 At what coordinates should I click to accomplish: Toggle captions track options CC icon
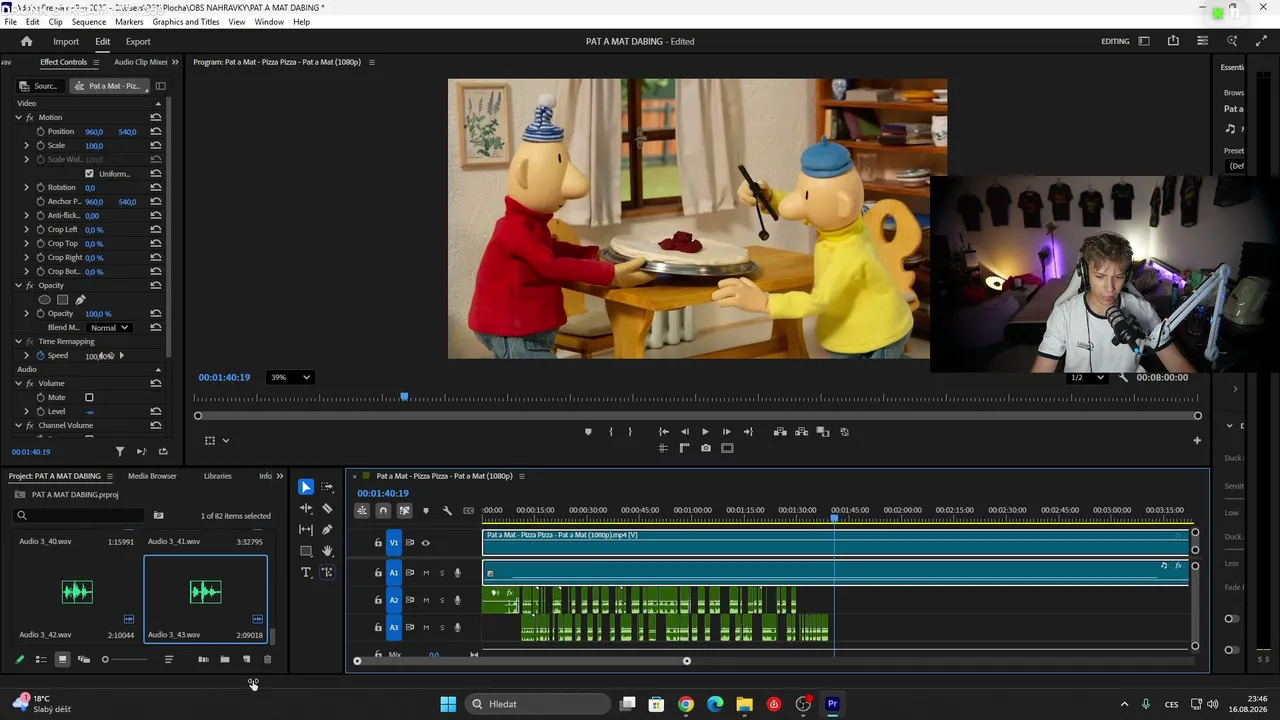click(469, 511)
